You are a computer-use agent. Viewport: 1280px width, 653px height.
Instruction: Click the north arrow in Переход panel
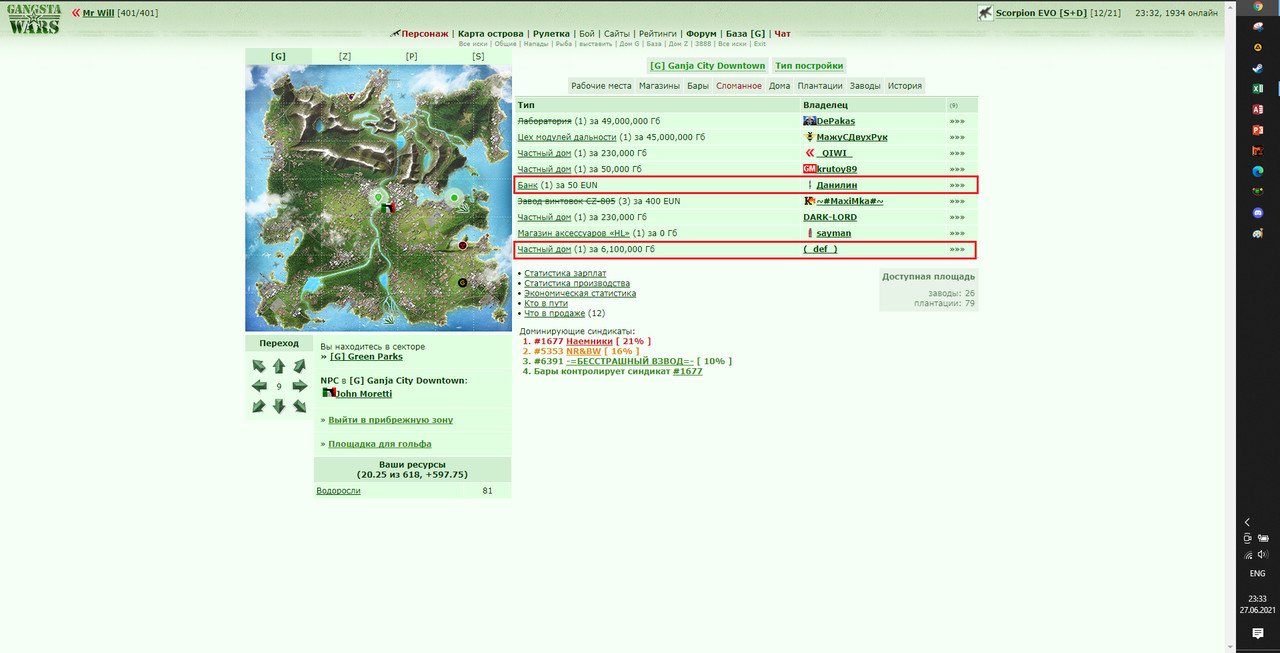[279, 366]
